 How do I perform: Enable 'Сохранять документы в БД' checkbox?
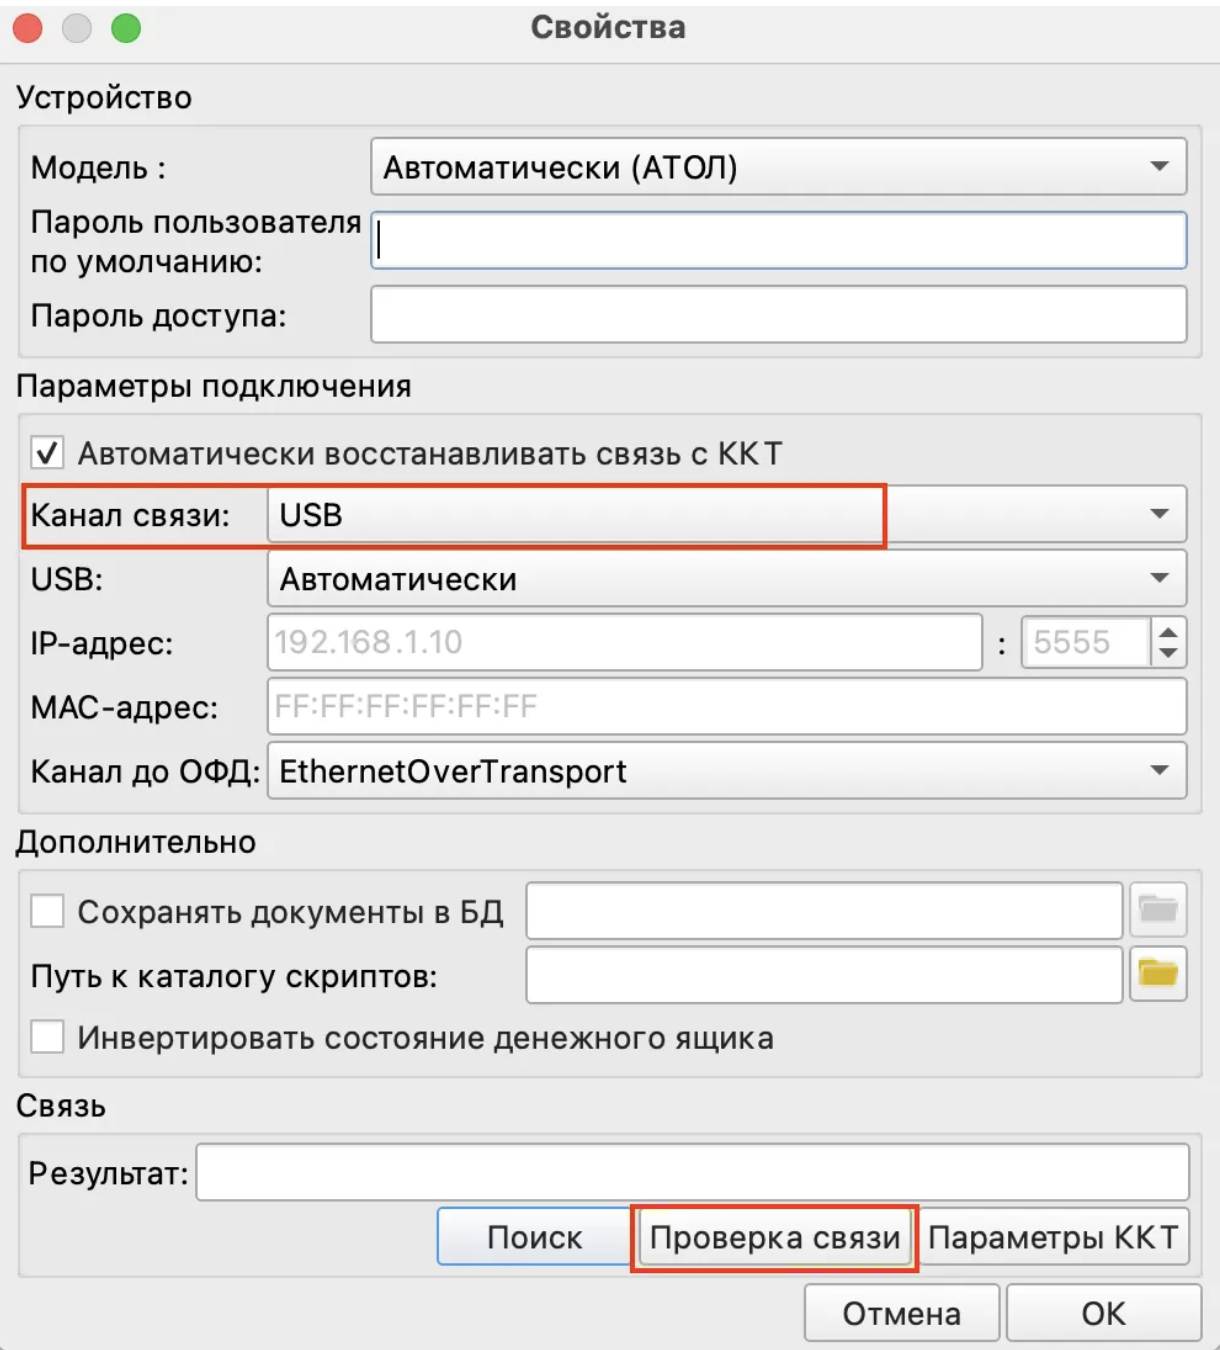[47, 911]
